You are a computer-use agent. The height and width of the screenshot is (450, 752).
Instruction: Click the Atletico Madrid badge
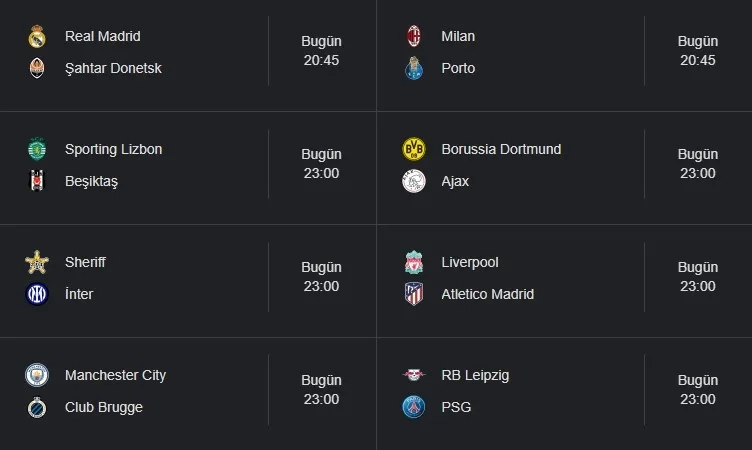pos(413,295)
